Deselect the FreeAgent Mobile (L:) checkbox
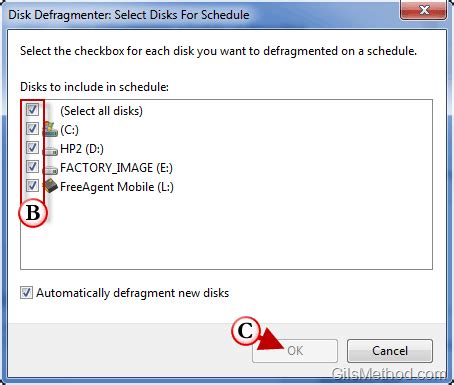454x385 pixels. tap(32, 185)
